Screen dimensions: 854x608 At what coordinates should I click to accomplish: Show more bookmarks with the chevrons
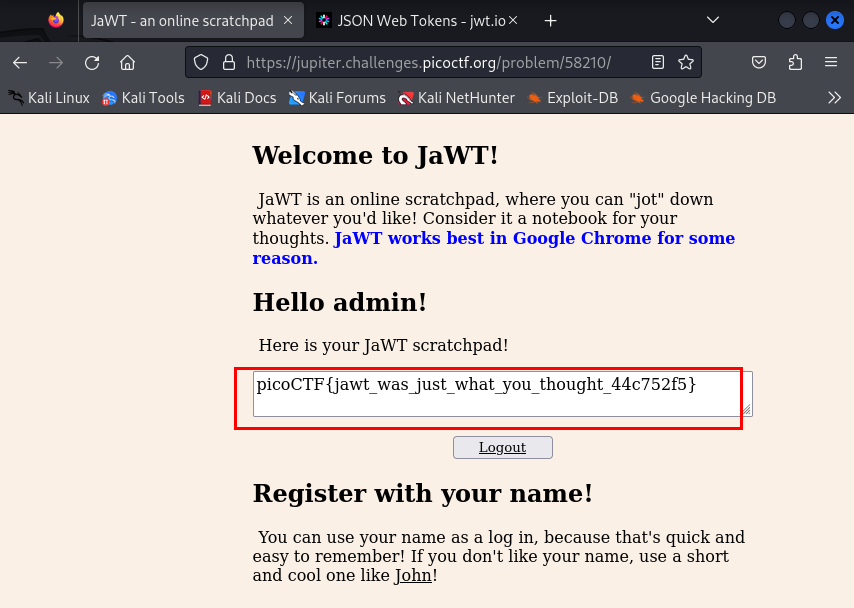point(834,98)
